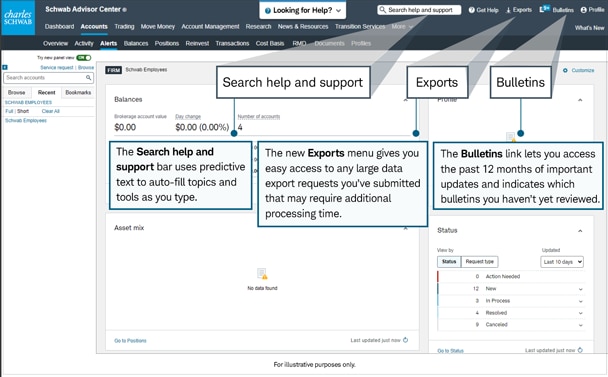This screenshot has height=377, width=608.
Task: Open the Dashboard menu
Action: (x=59, y=26)
